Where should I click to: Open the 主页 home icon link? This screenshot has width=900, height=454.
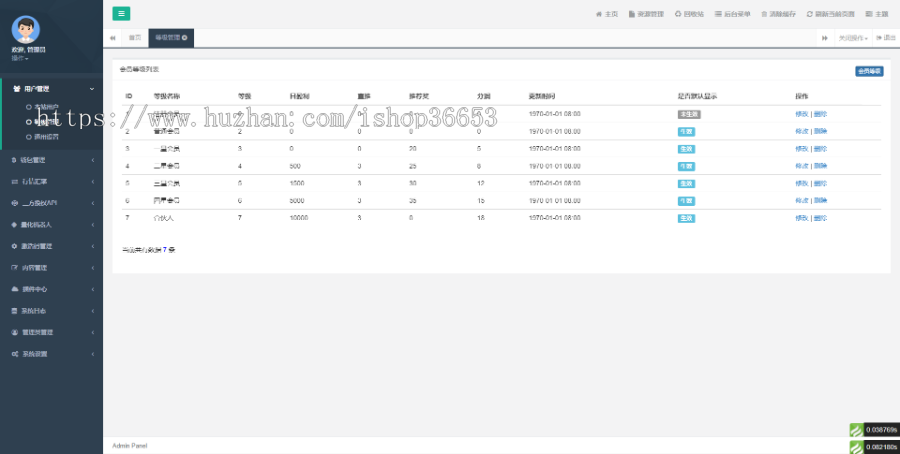(x=599, y=14)
